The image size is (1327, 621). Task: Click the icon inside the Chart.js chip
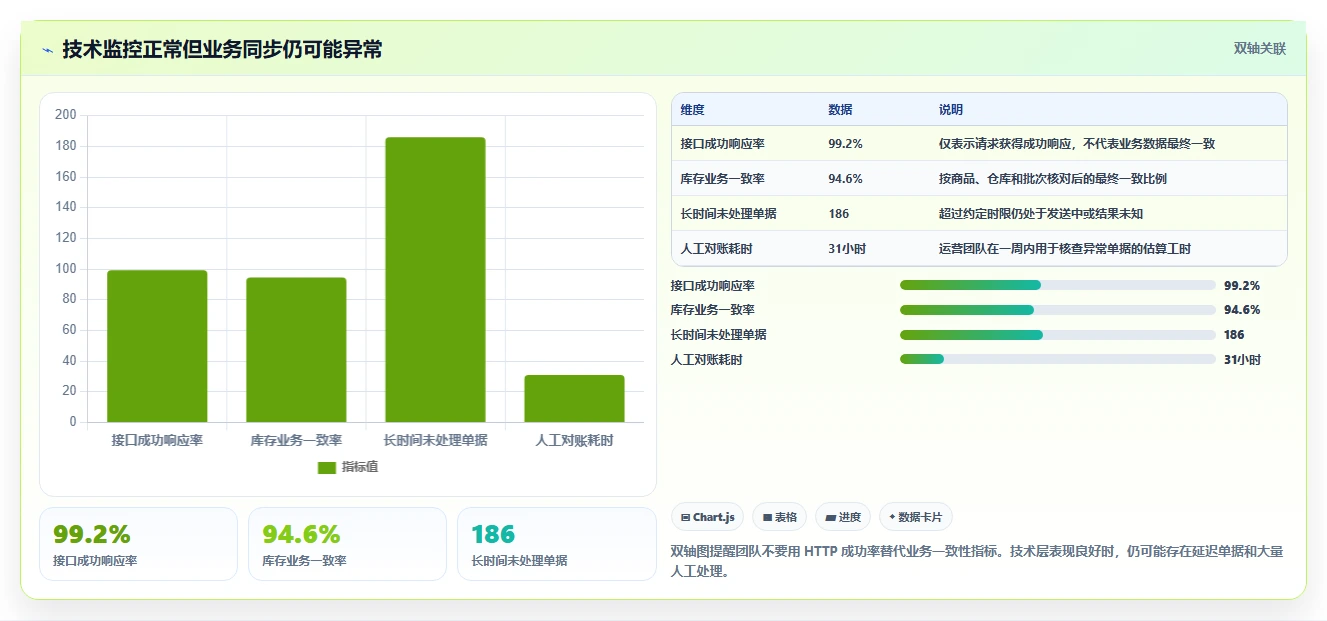click(x=685, y=518)
